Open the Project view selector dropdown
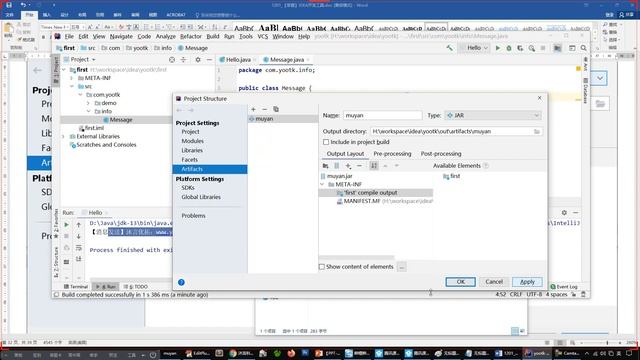The width and height of the screenshot is (640, 360). pyautogui.click(x=83, y=60)
